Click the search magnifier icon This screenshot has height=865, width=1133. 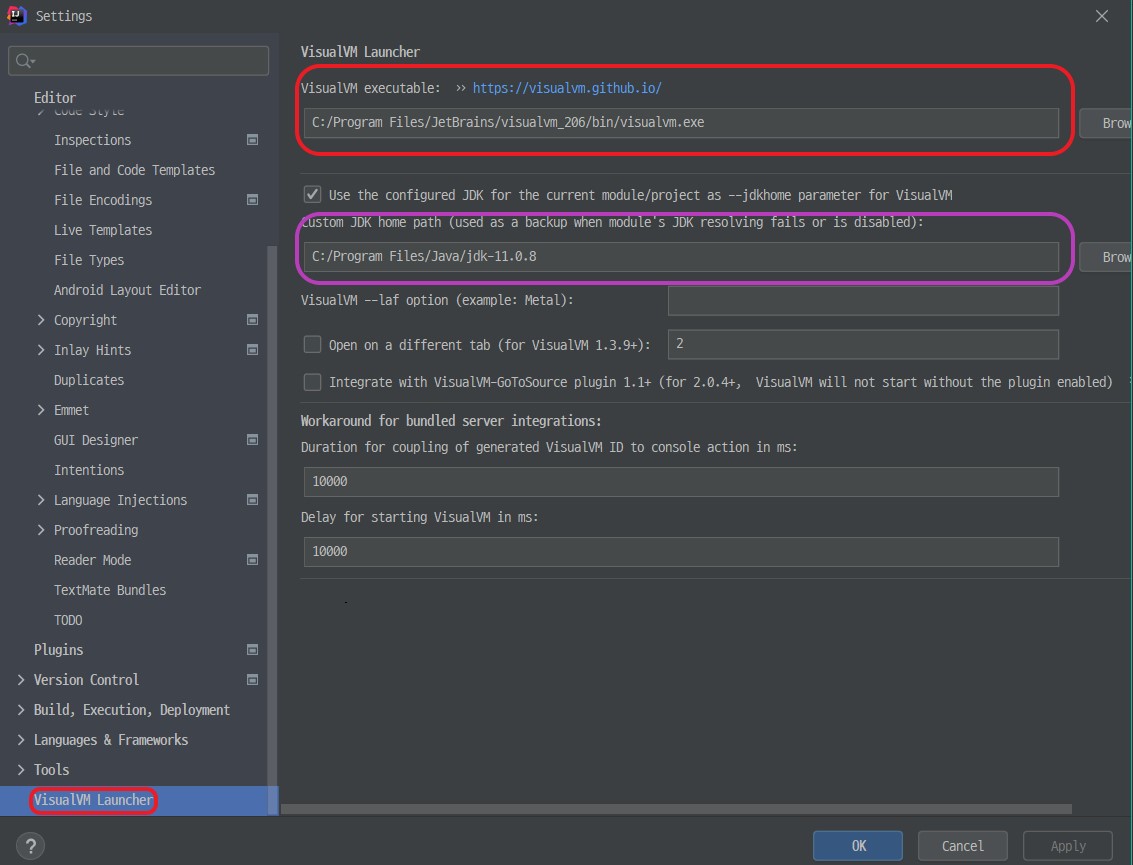coord(24,61)
